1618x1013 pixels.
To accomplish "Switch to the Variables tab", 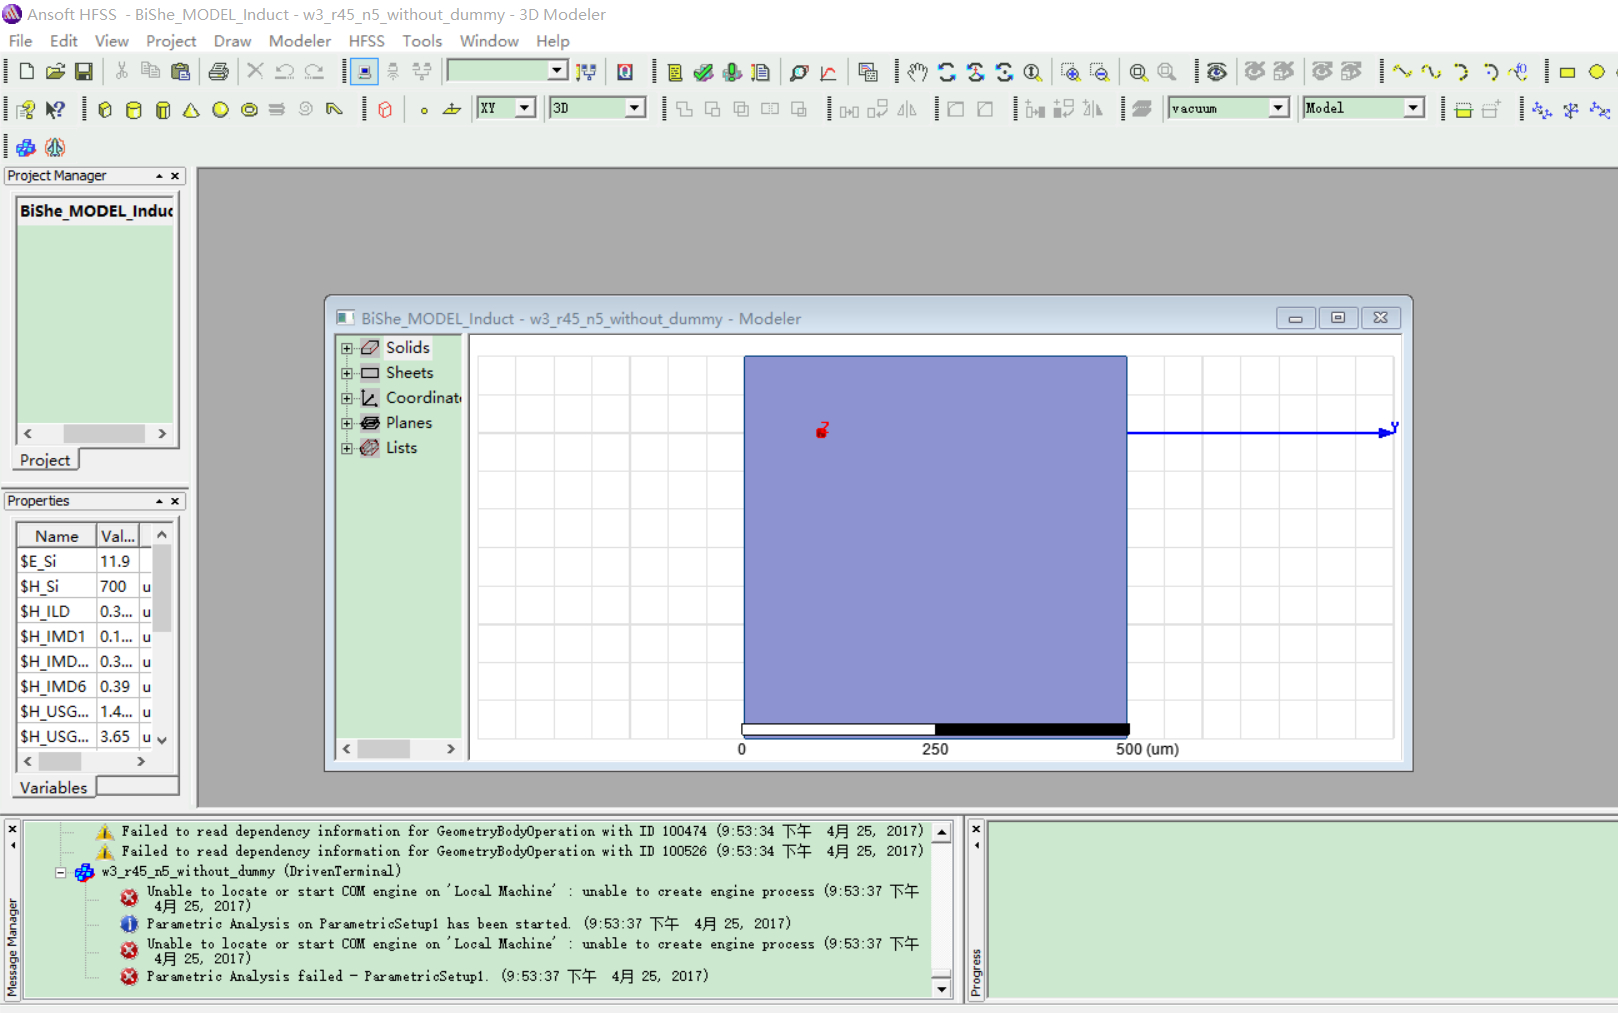I will point(54,787).
